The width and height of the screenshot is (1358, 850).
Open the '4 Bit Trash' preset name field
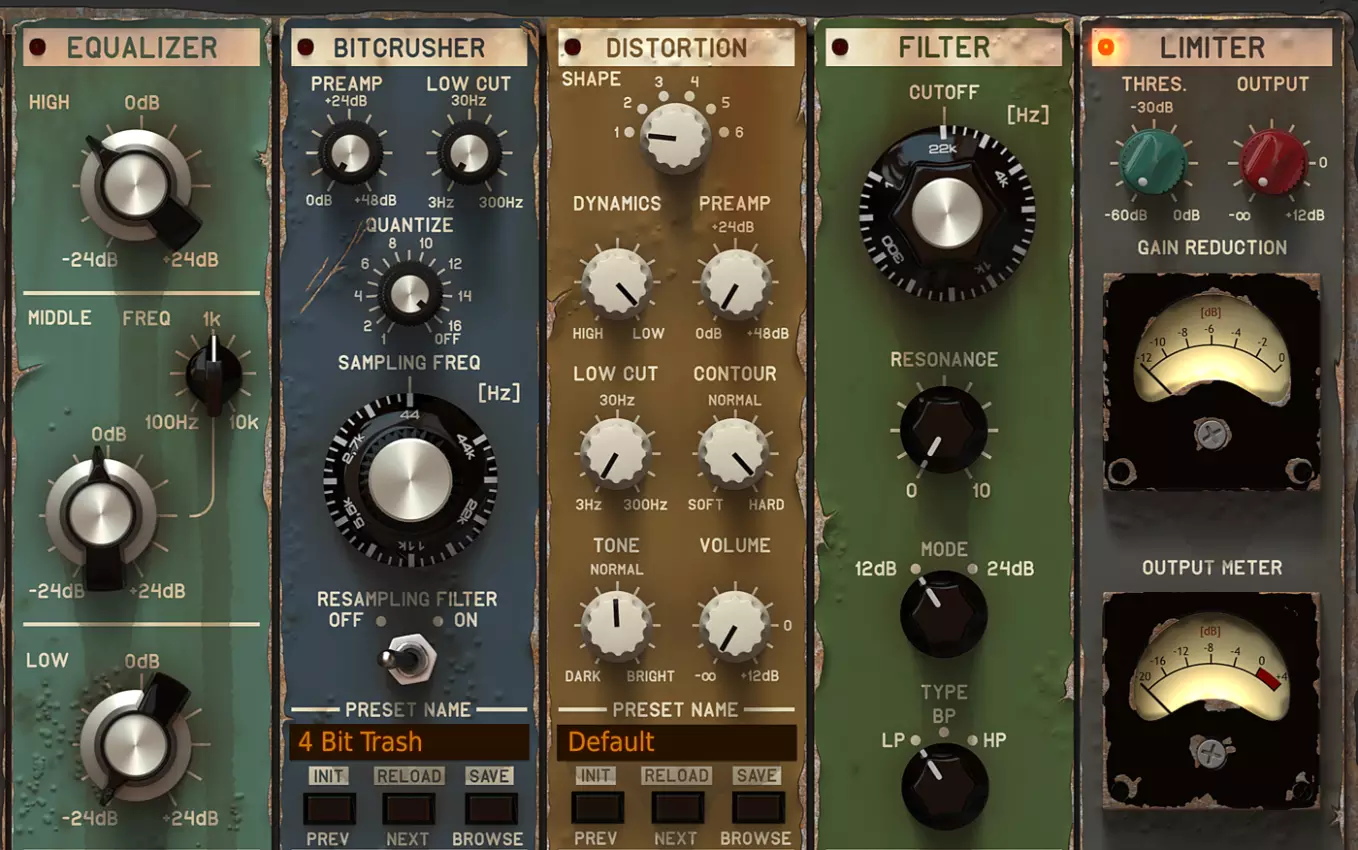pos(409,742)
